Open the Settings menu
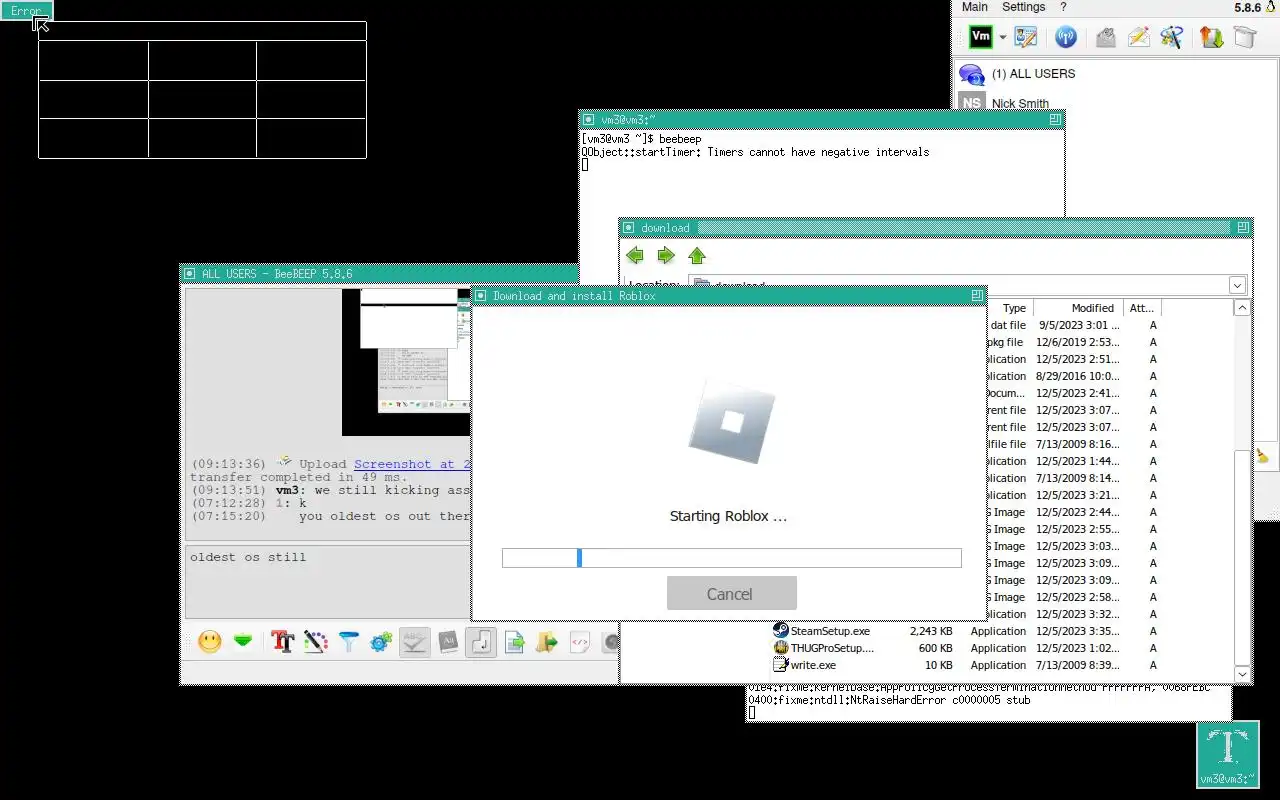The width and height of the screenshot is (1280, 800). pos(1024,7)
